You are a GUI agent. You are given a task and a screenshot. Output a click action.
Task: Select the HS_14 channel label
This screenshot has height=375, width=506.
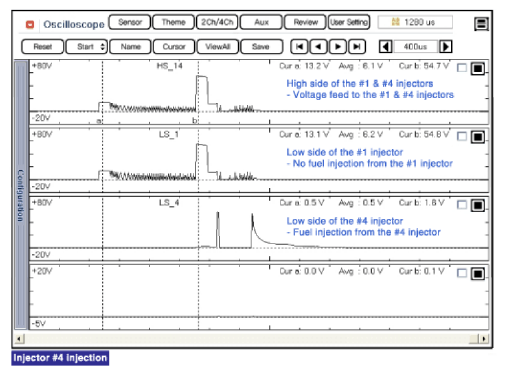point(169,66)
